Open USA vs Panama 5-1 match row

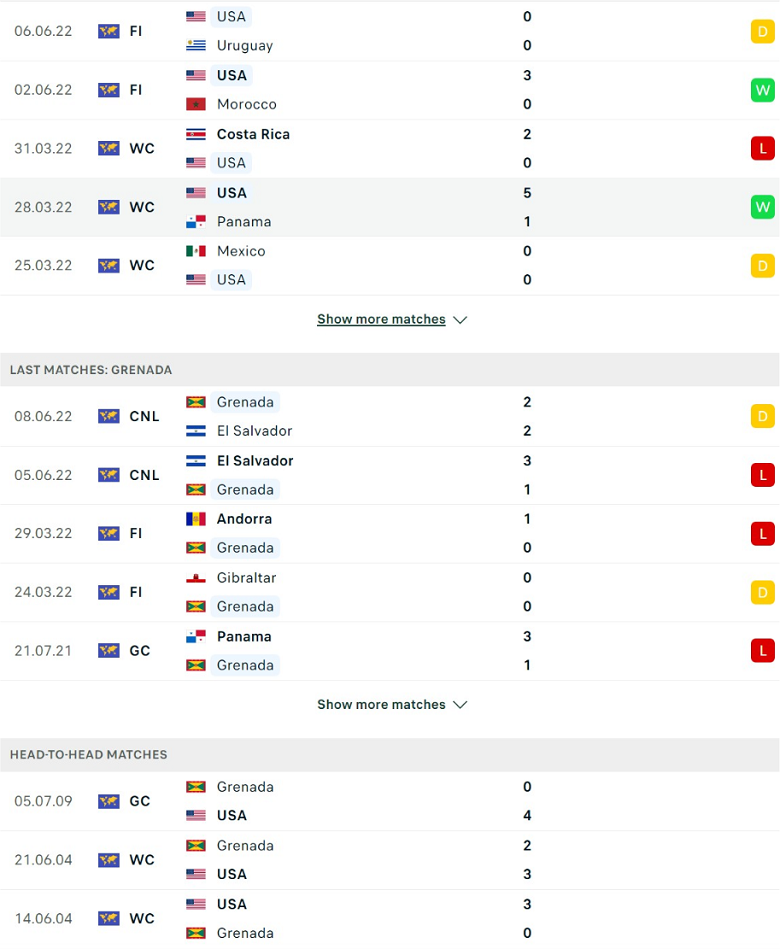coord(390,208)
